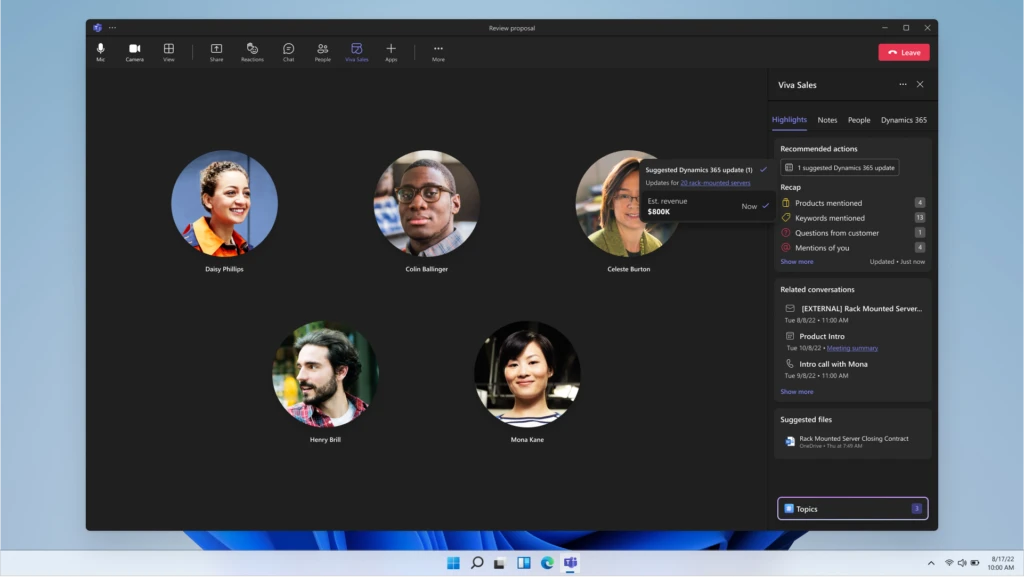Toggle the Viva Sales panel icon
The image size is (1024, 582).
[x=356, y=49]
